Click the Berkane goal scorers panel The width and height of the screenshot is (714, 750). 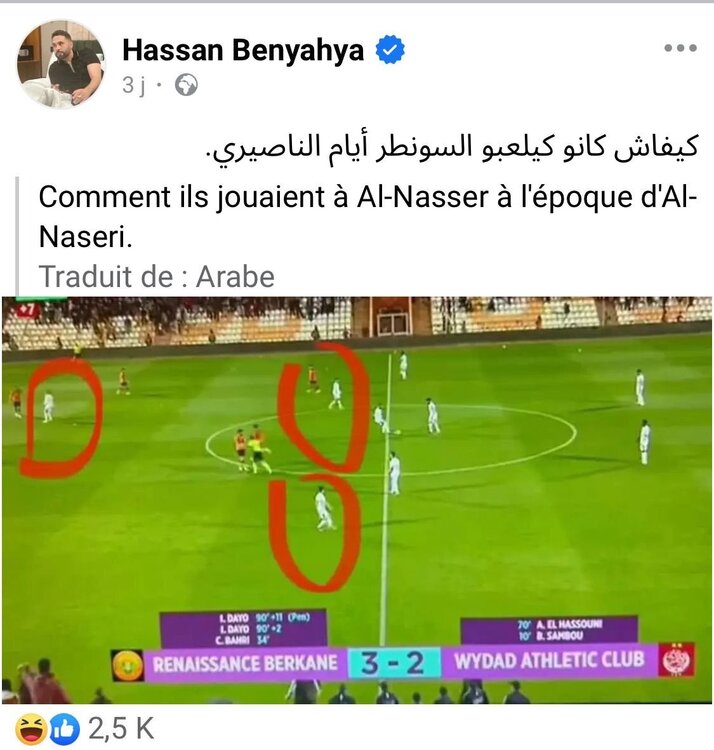pos(243,629)
